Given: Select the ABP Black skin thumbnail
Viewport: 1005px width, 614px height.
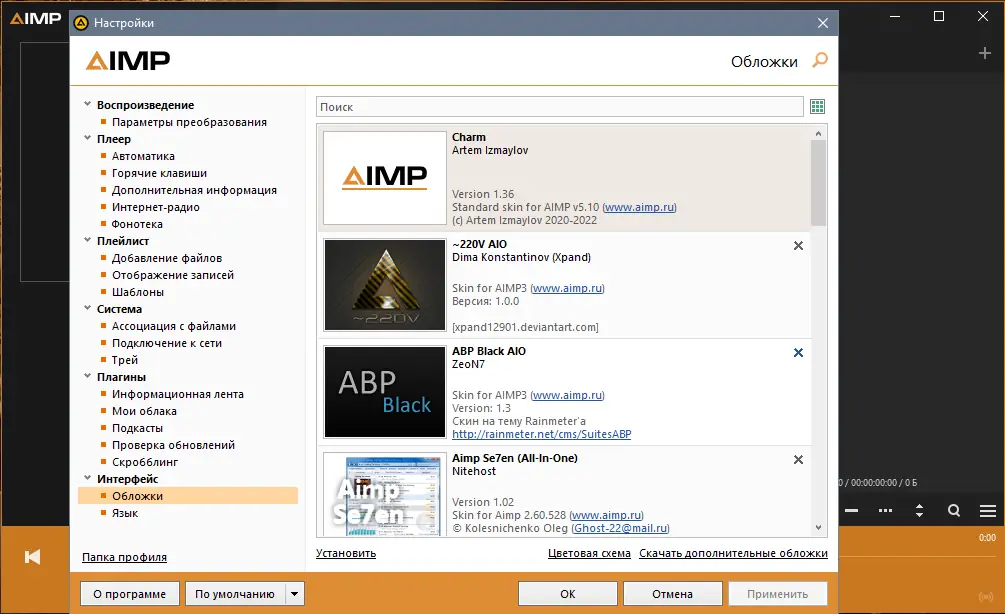Looking at the screenshot, I should click(385, 392).
